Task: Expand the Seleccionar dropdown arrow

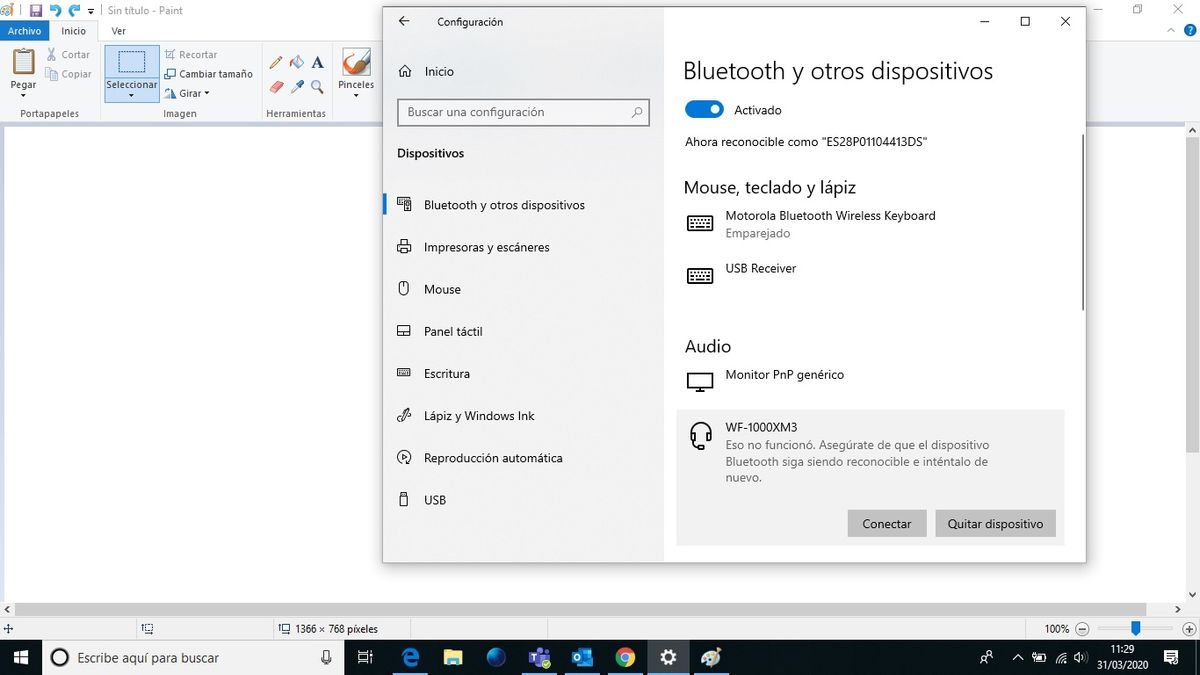Action: coord(132,97)
